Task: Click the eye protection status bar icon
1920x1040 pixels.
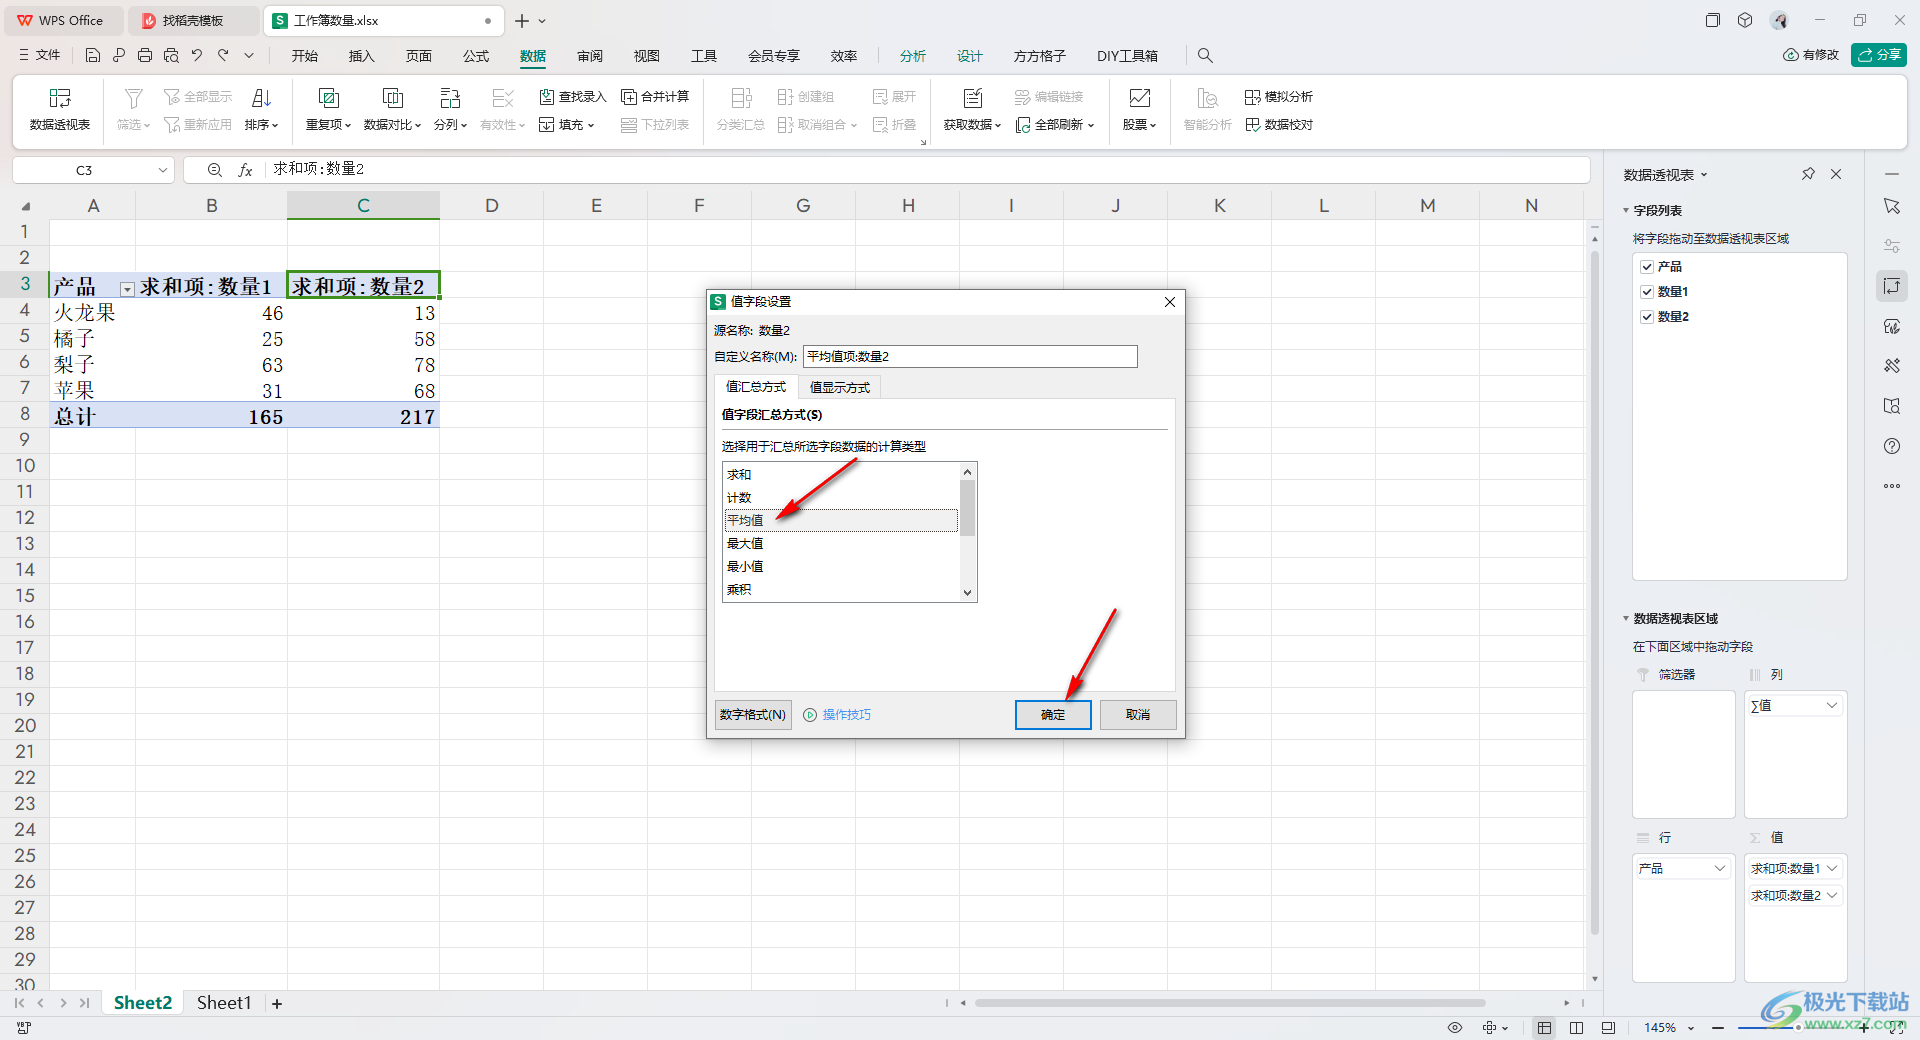Action: coord(1455,1028)
